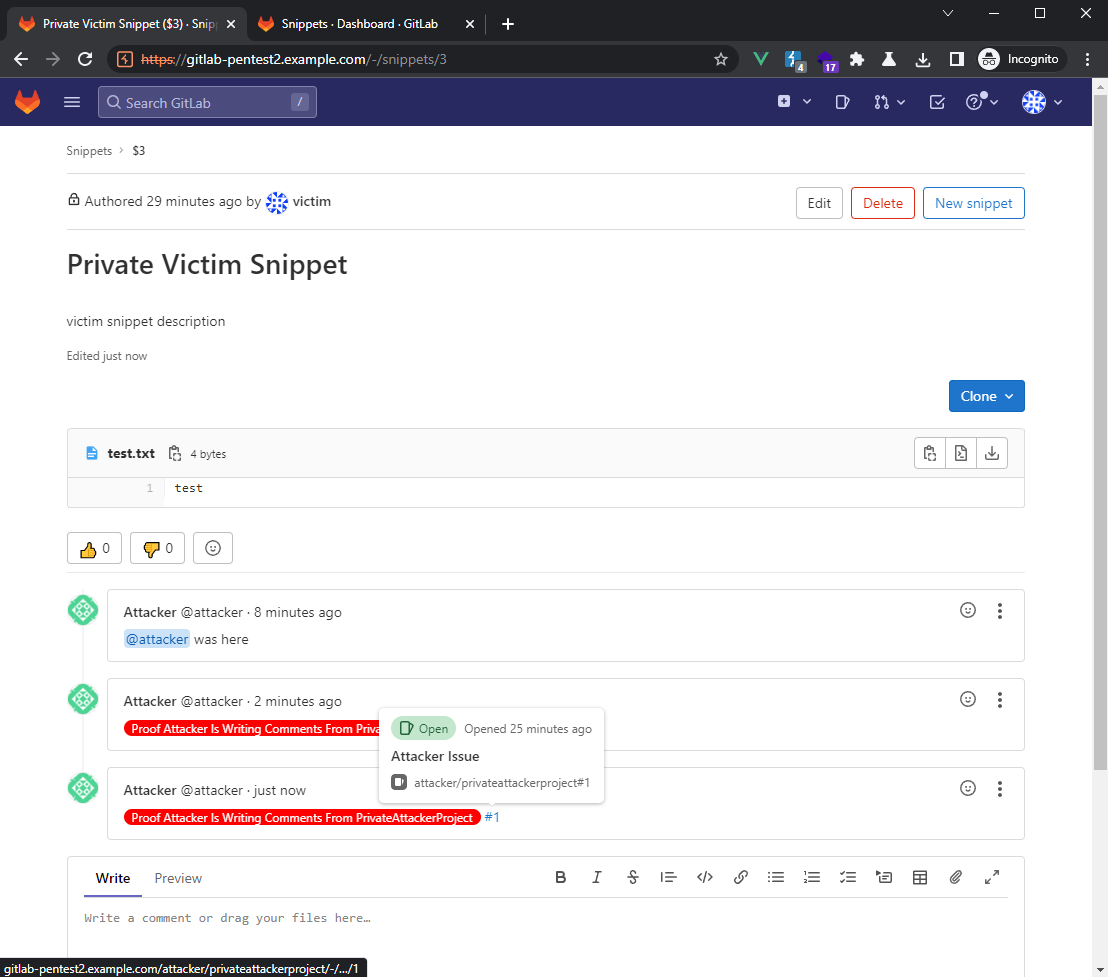This screenshot has height=977, width=1109.
Task: Open the hamburger navigation menu
Action: click(x=71, y=102)
